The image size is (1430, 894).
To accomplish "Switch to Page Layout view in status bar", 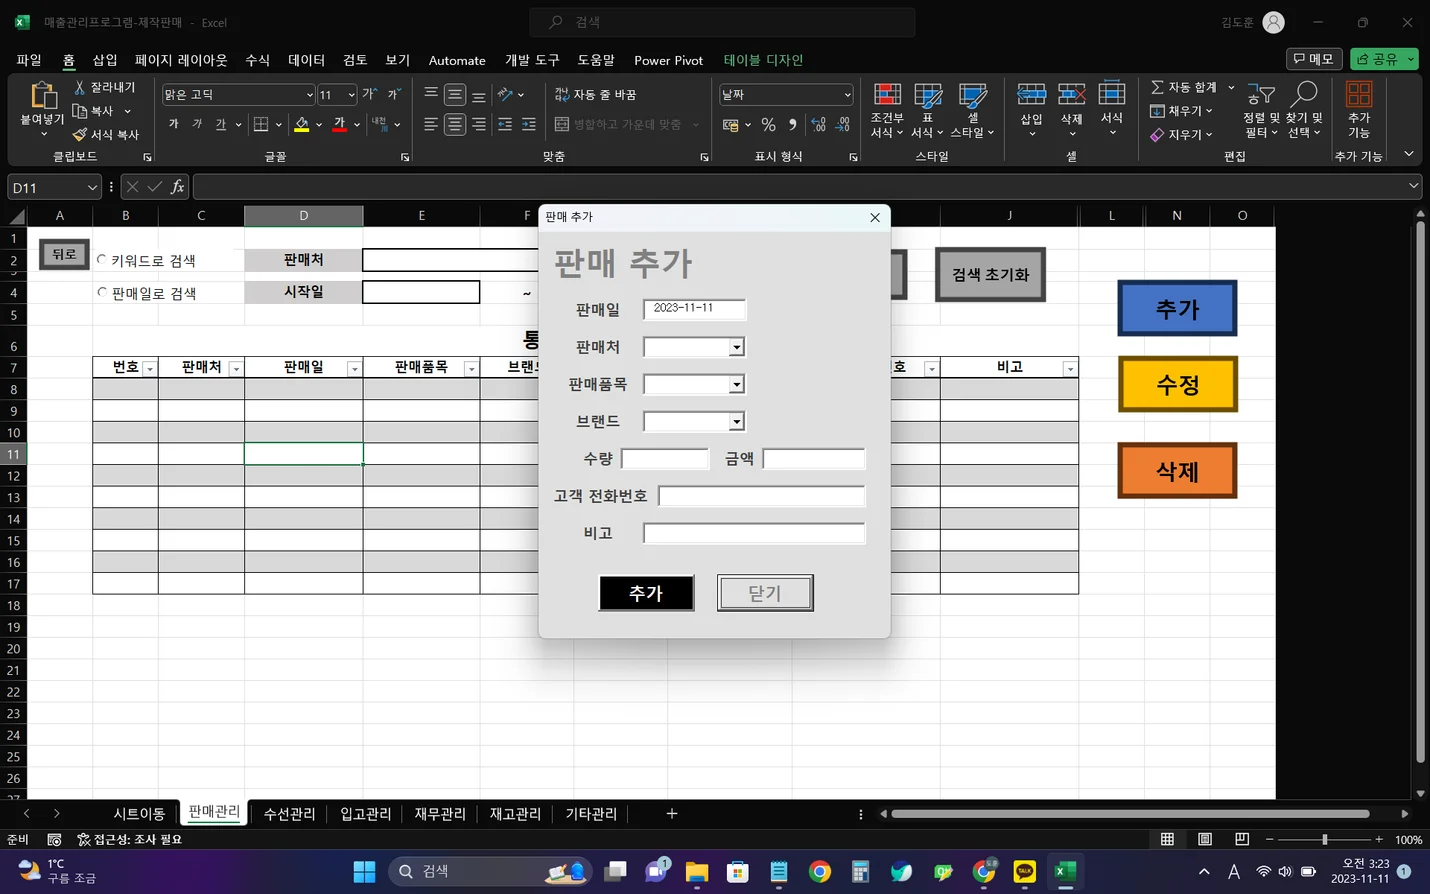I will pyautogui.click(x=1205, y=839).
